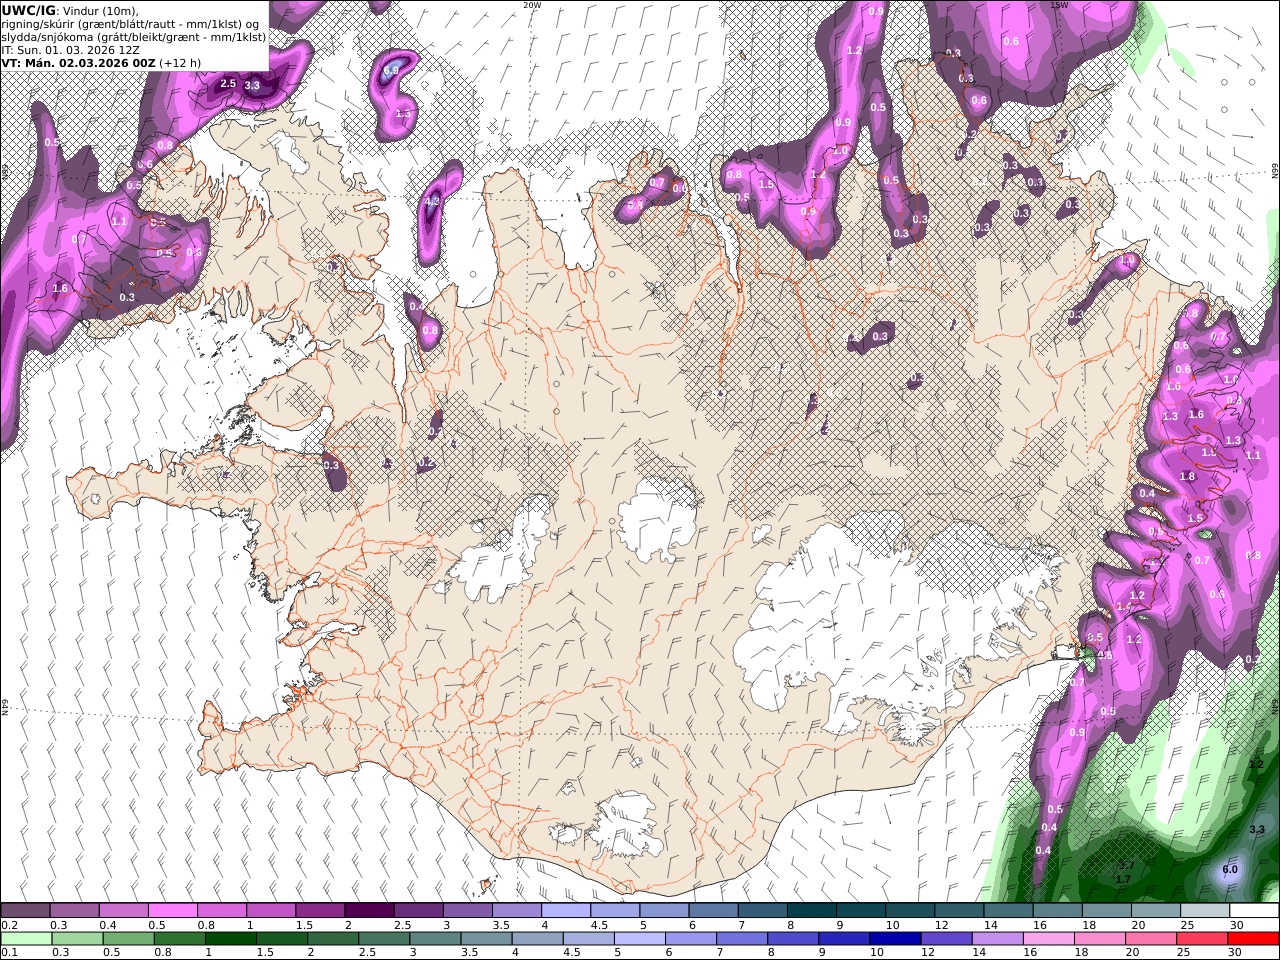Pick the dark teal snow swatch between 8 and 9

pos(810,911)
